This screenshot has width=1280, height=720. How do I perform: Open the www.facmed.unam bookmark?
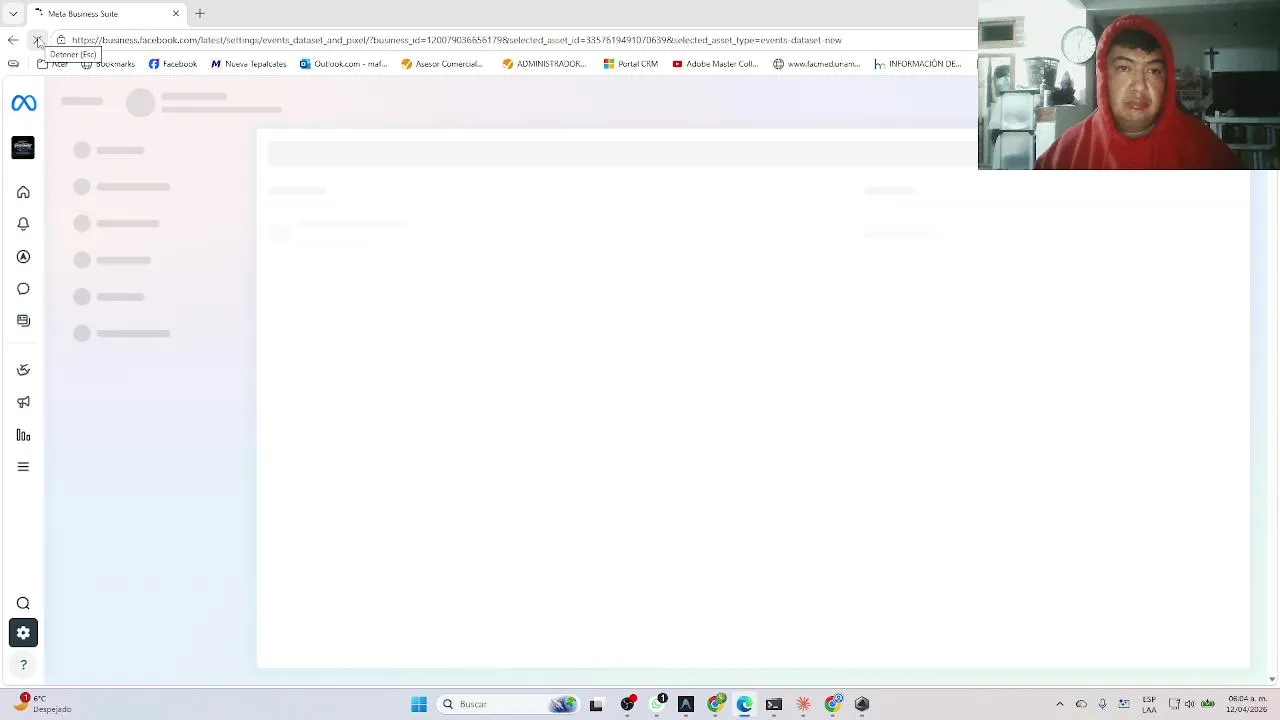pyautogui.click(x=816, y=64)
